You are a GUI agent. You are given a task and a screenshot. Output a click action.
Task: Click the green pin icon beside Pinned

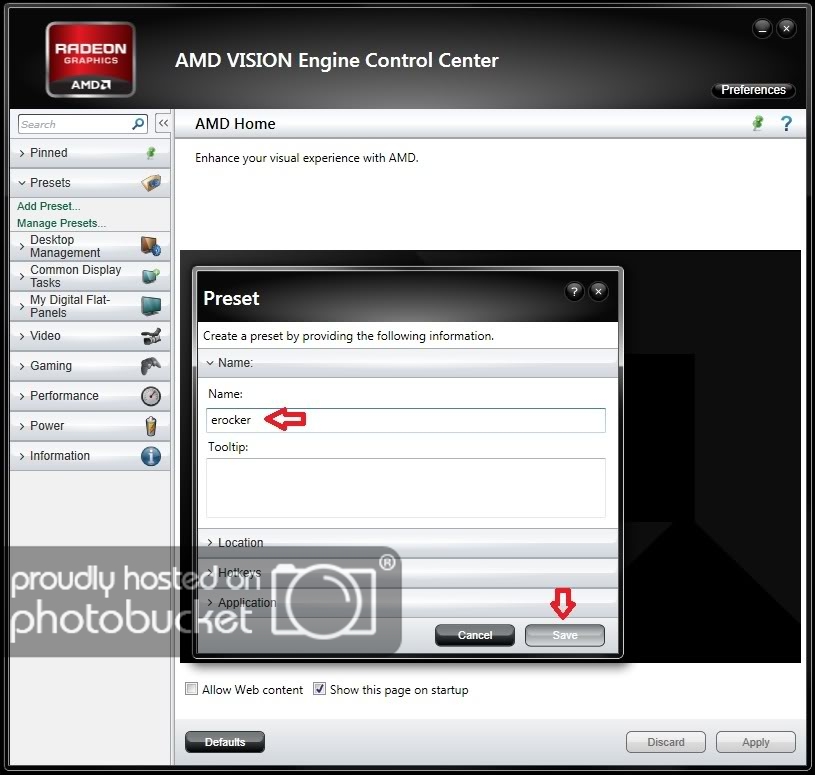coord(151,153)
